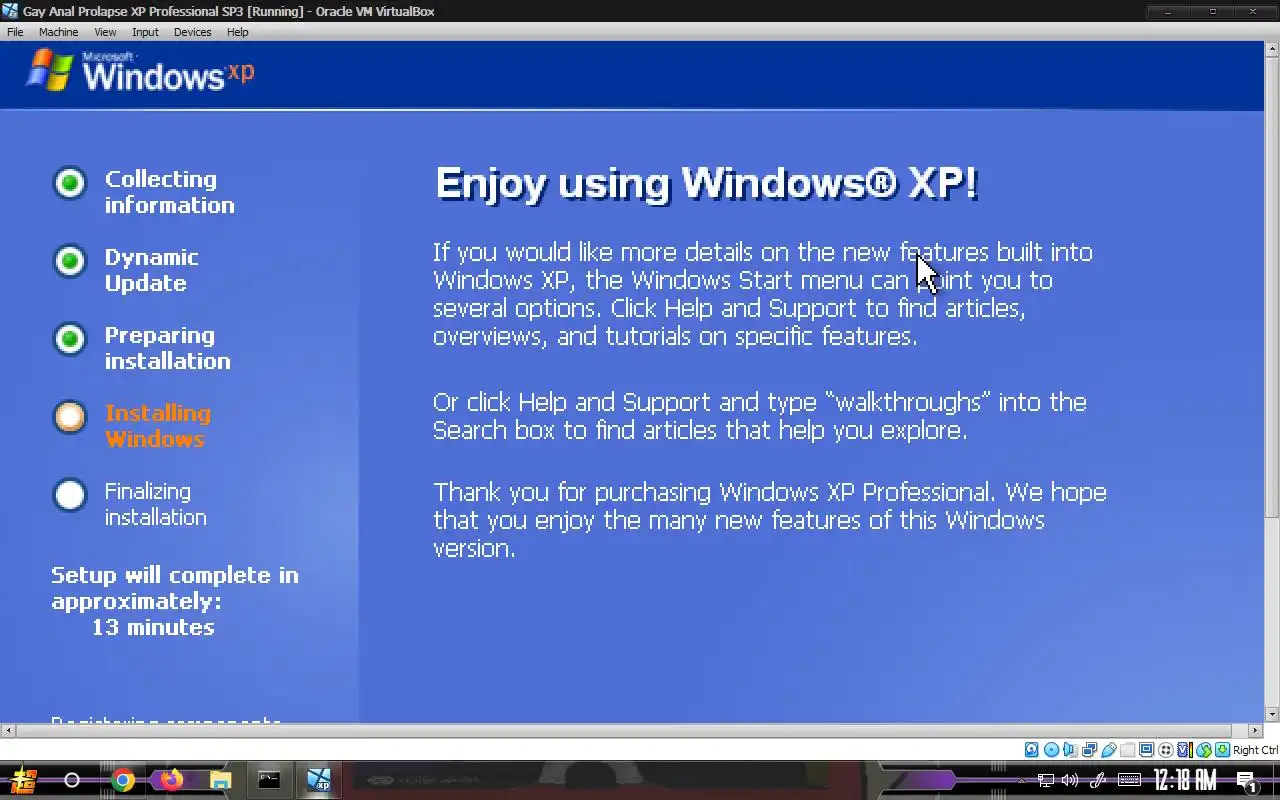Close the VirtualBox window
Image resolution: width=1280 pixels, height=800 pixels.
pos(1256,11)
